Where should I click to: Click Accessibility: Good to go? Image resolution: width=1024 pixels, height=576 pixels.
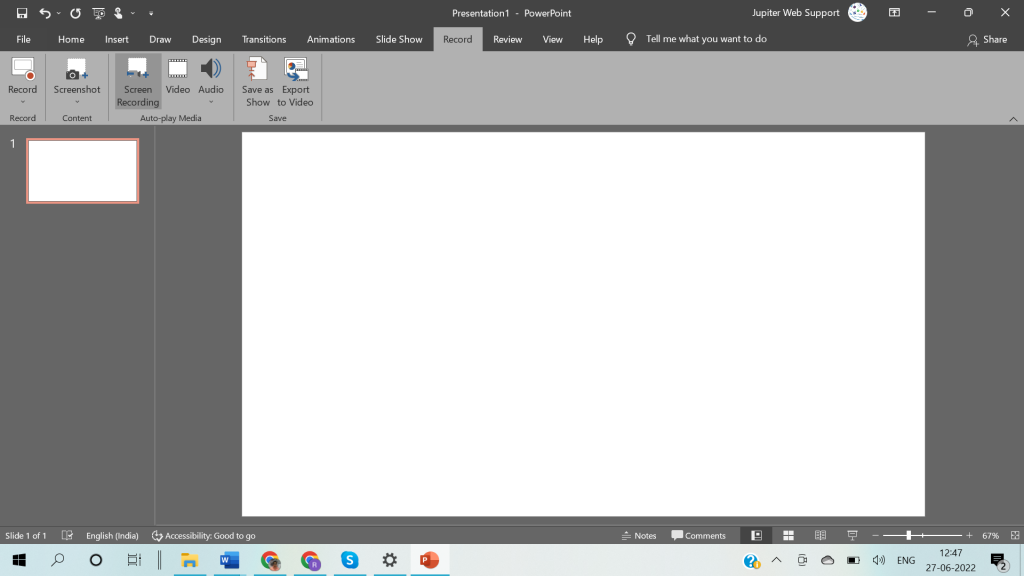[204, 536]
